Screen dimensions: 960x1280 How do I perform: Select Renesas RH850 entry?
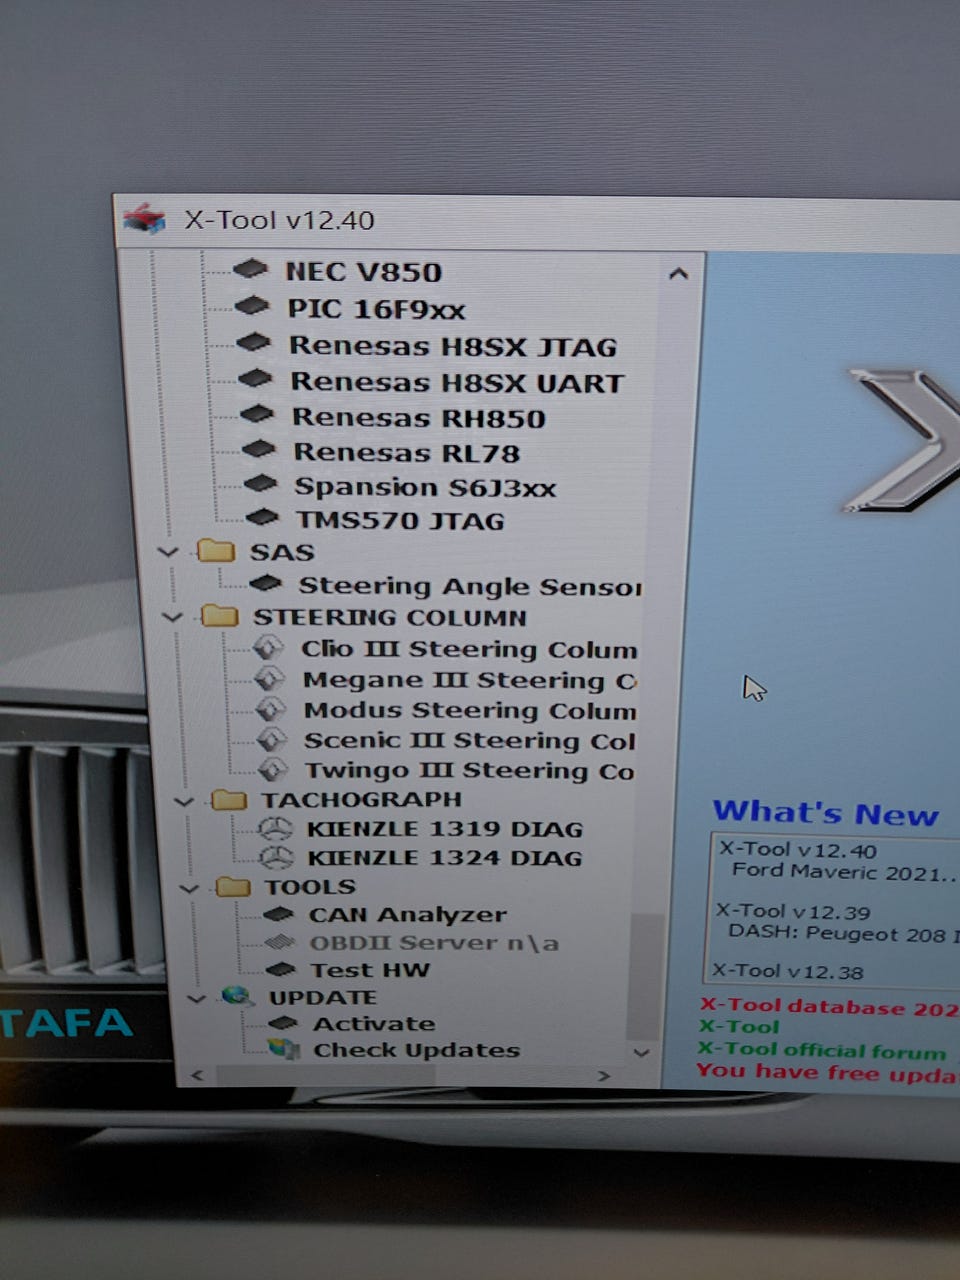click(419, 418)
